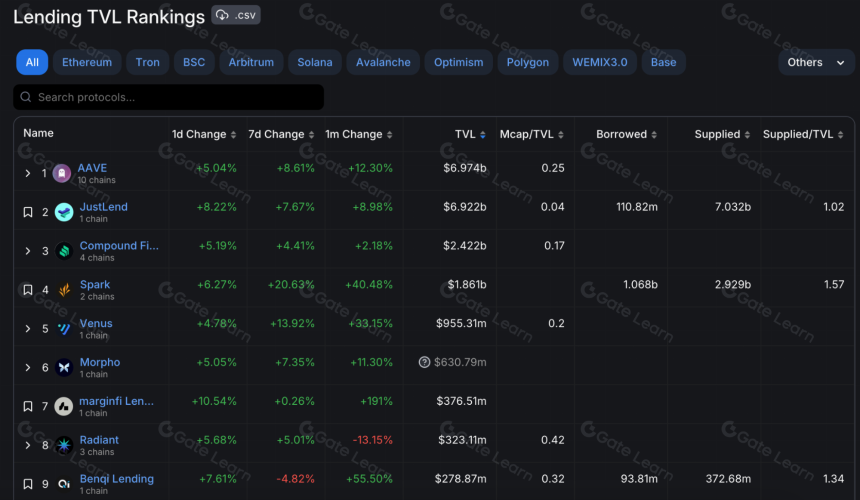Open the marginfi Len... protocol link
The image size is (860, 500).
[x=116, y=401]
